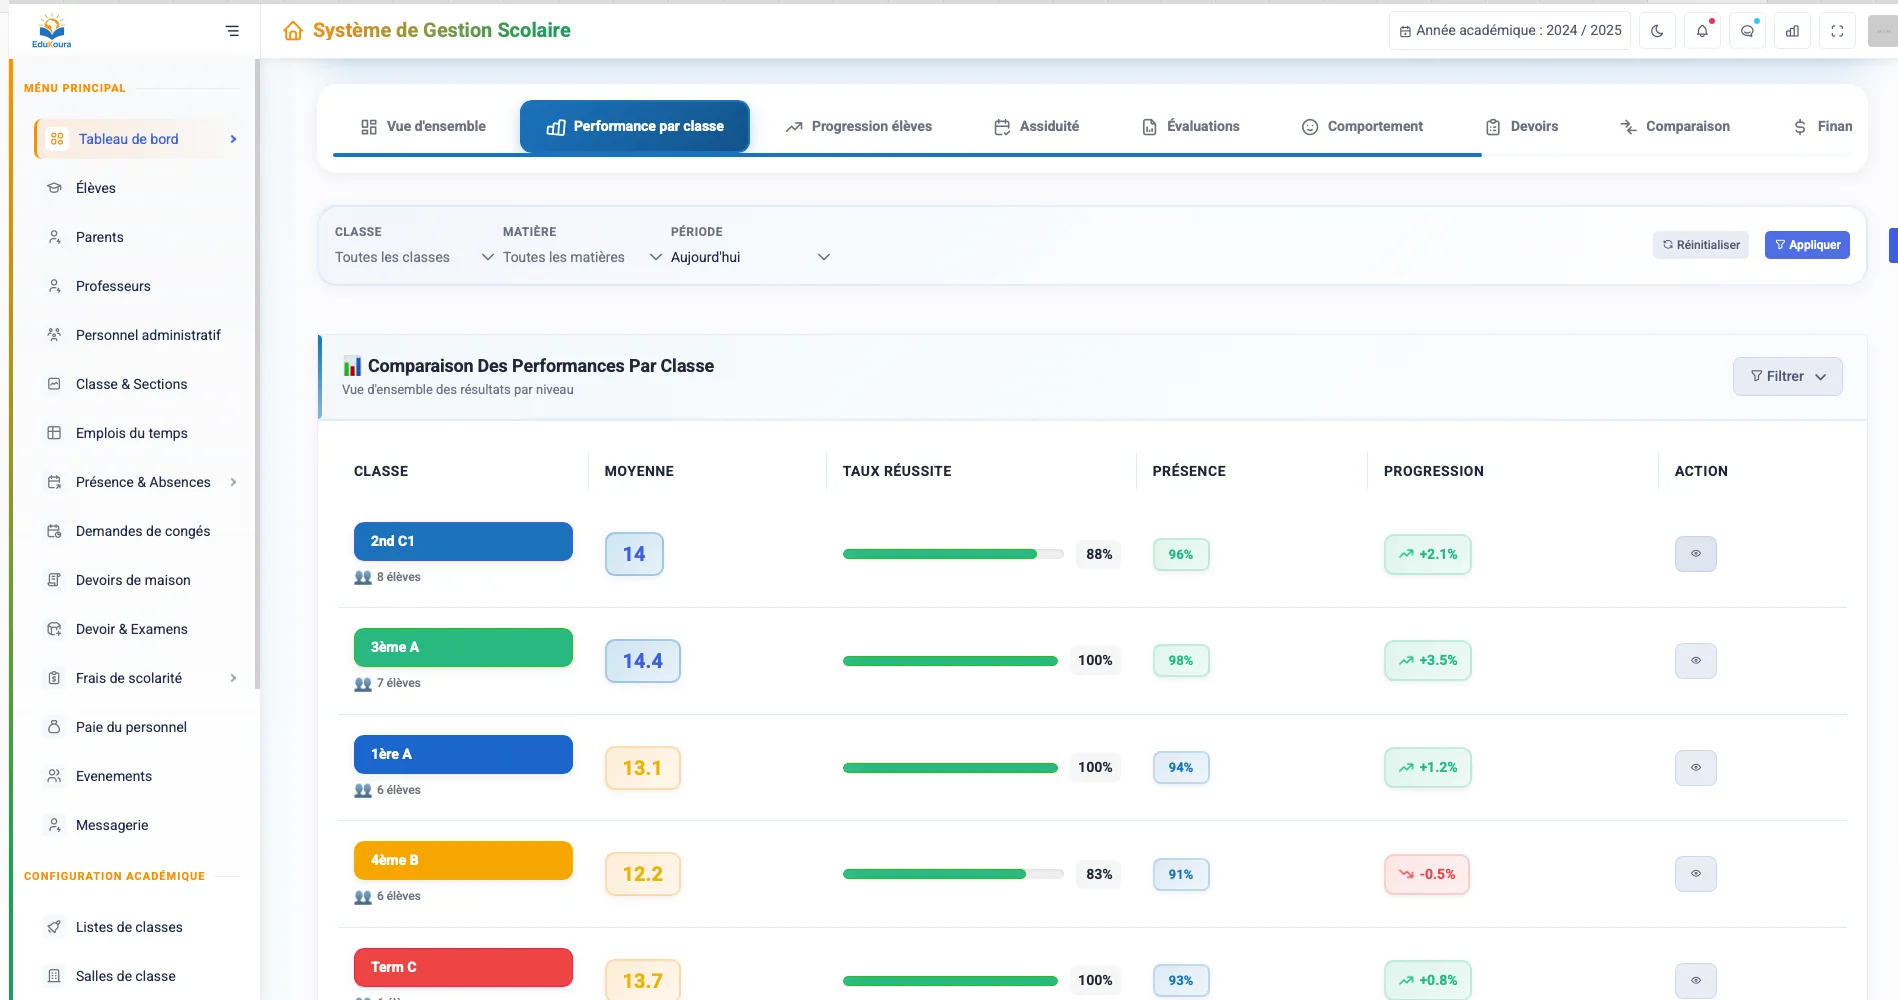Switch to the Assiduité tab
The image size is (1898, 1000).
pyautogui.click(x=1036, y=127)
